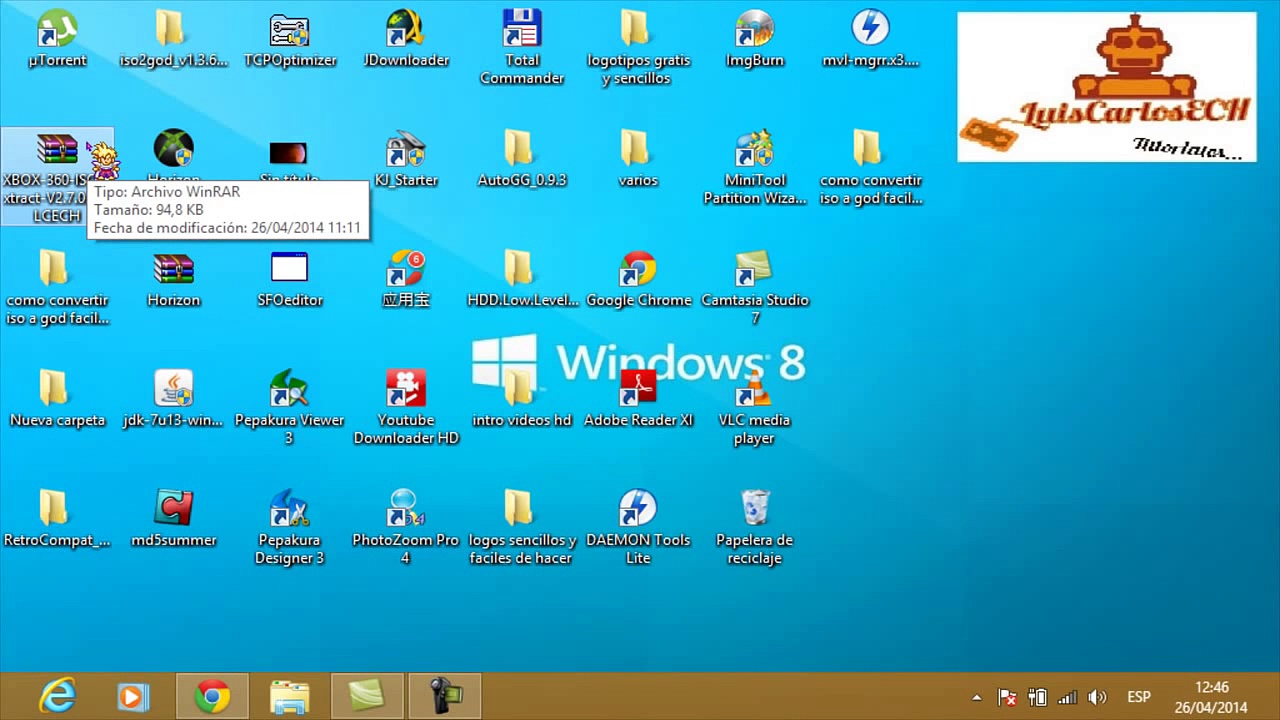Select the Google Chrome desktop shortcut
The width and height of the screenshot is (1280, 720).
pos(638,270)
